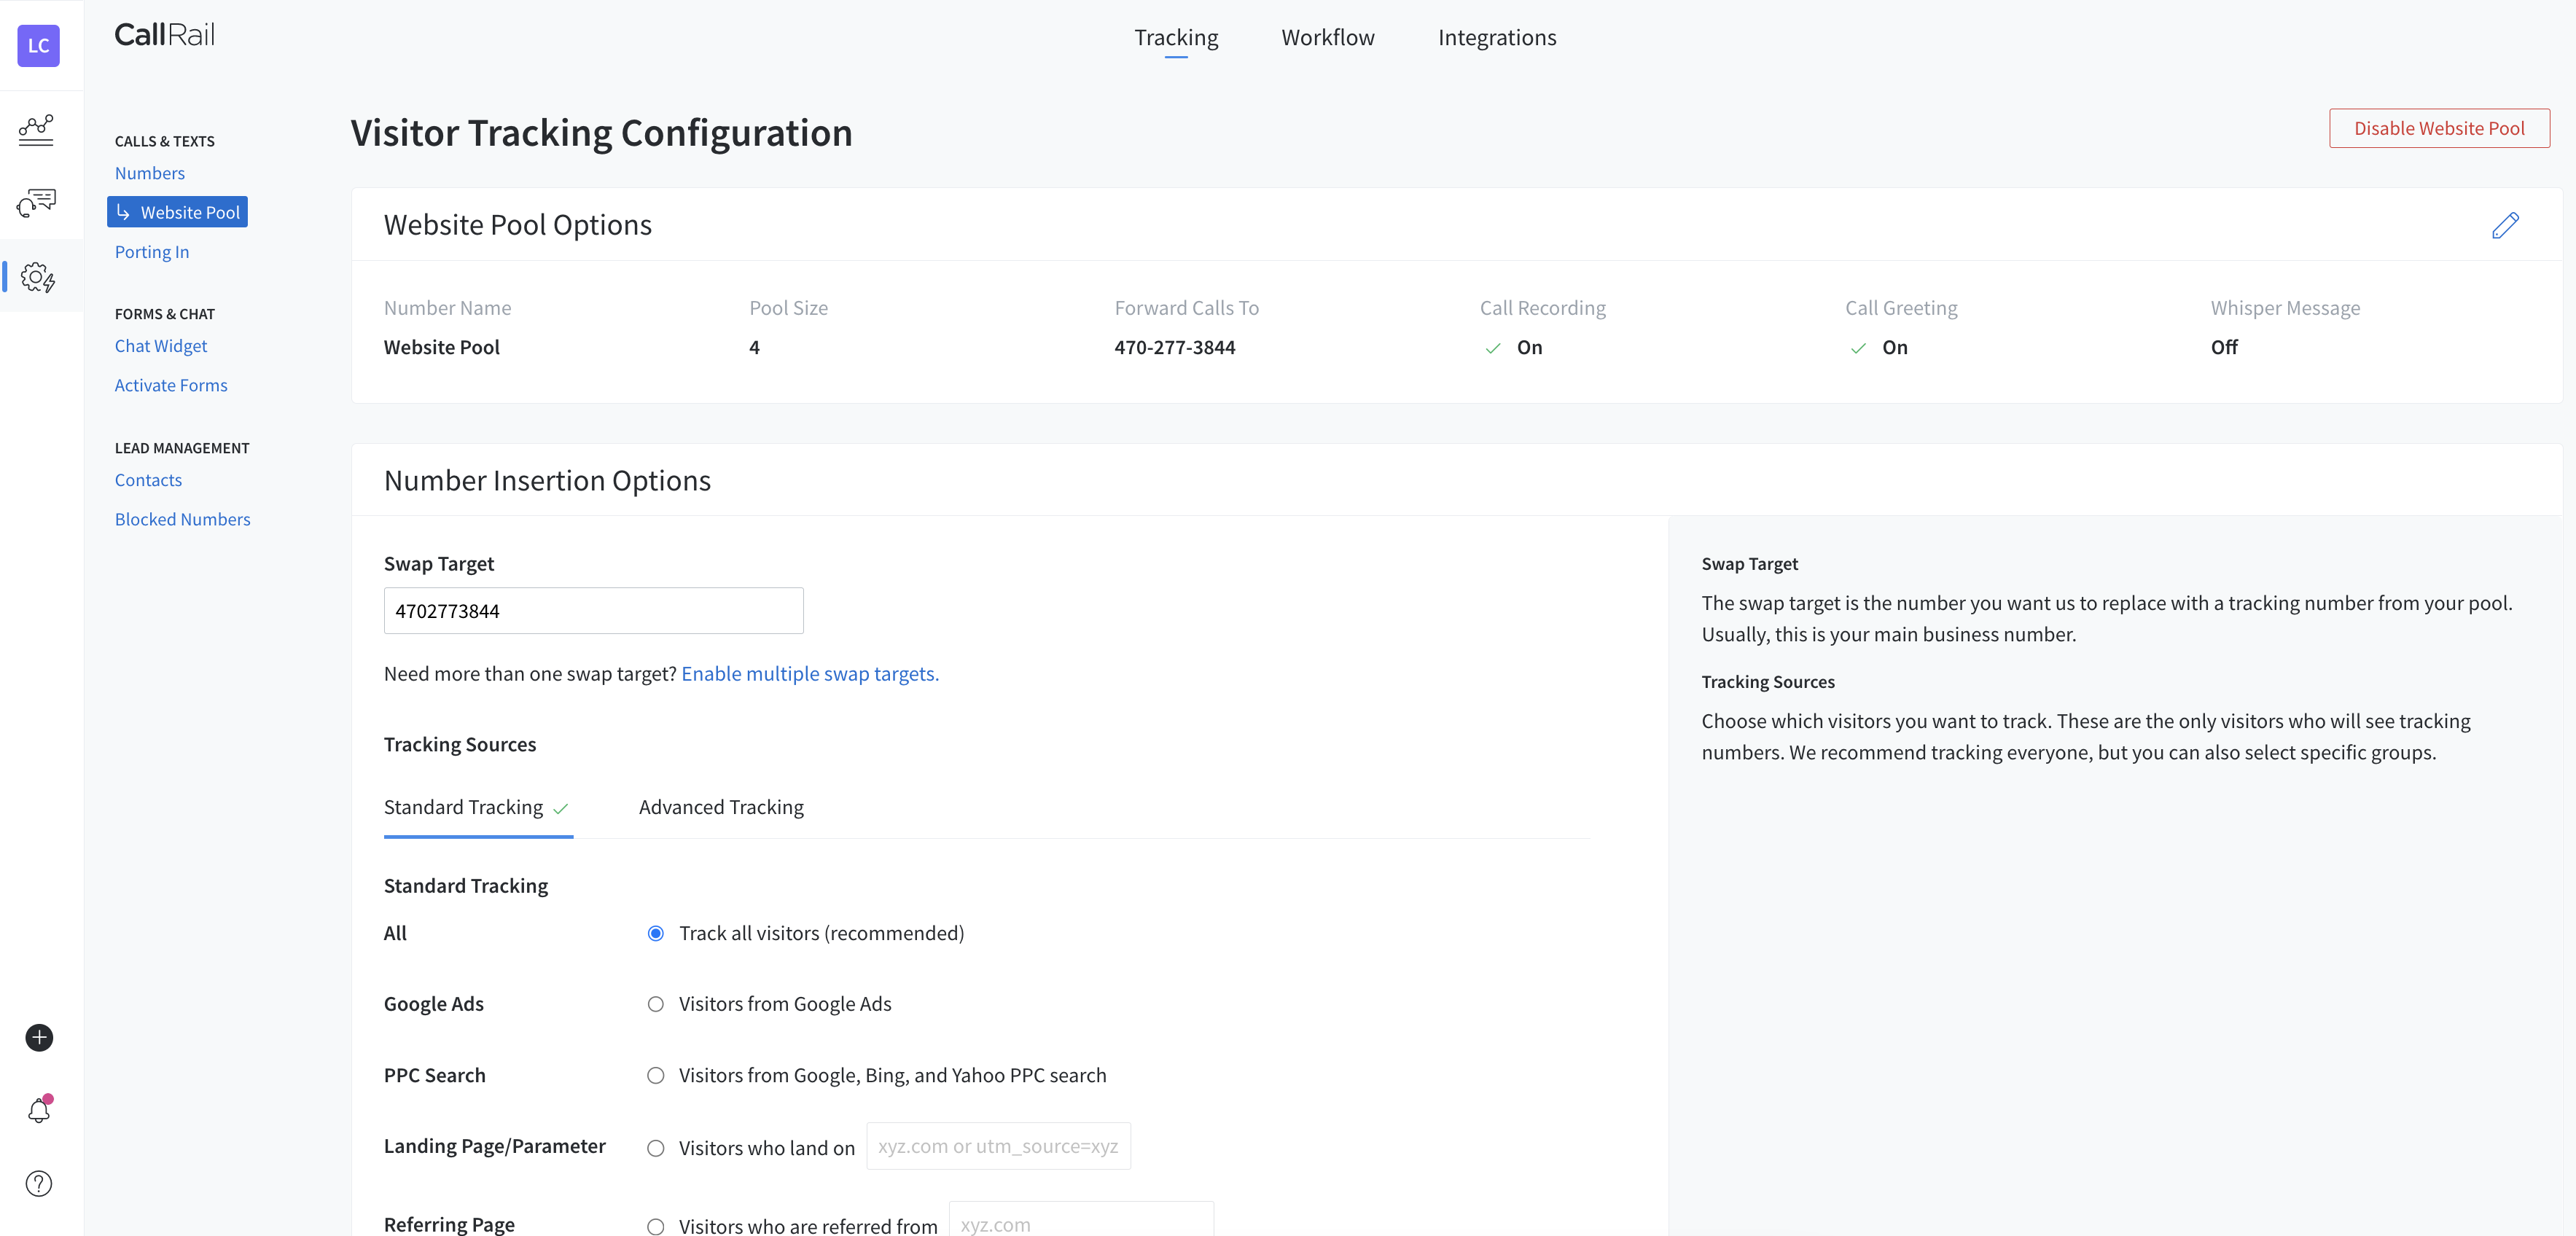Click the forward number 470-277-3844
Image resolution: width=2576 pixels, height=1236 pixels.
[x=1175, y=347]
